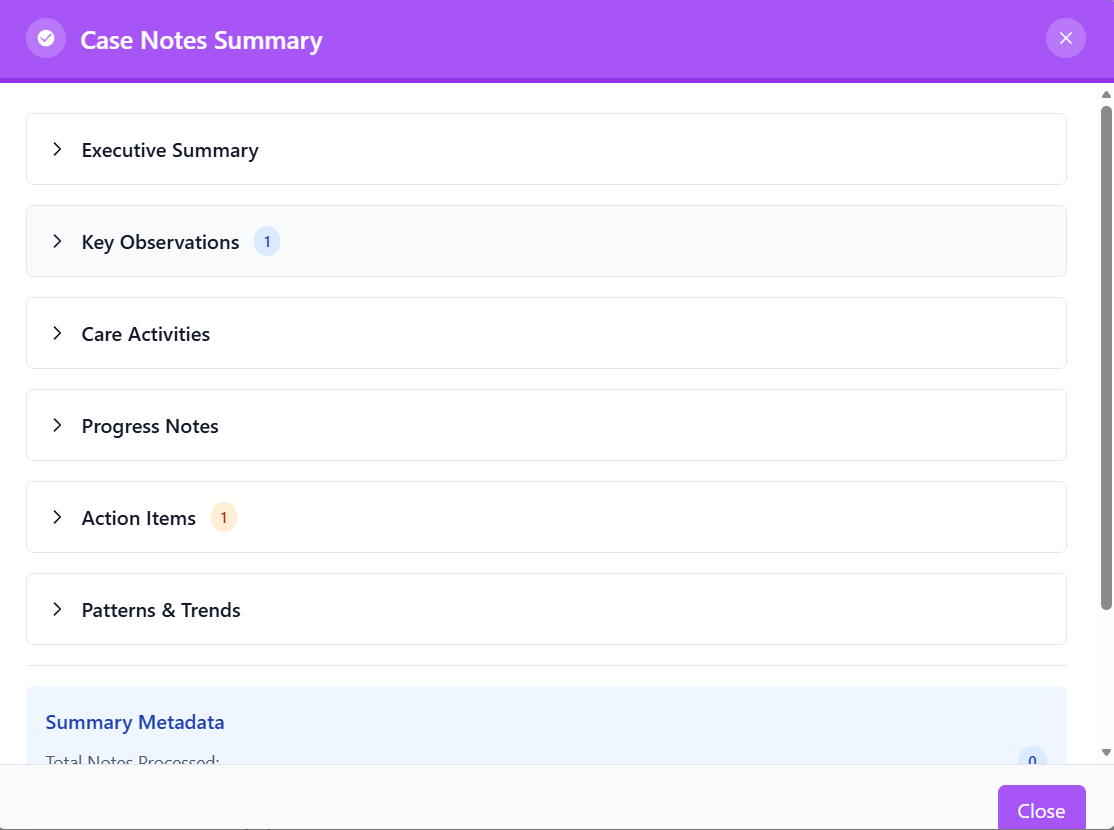
Task: Open the Key Observations section title
Action: pos(161,242)
